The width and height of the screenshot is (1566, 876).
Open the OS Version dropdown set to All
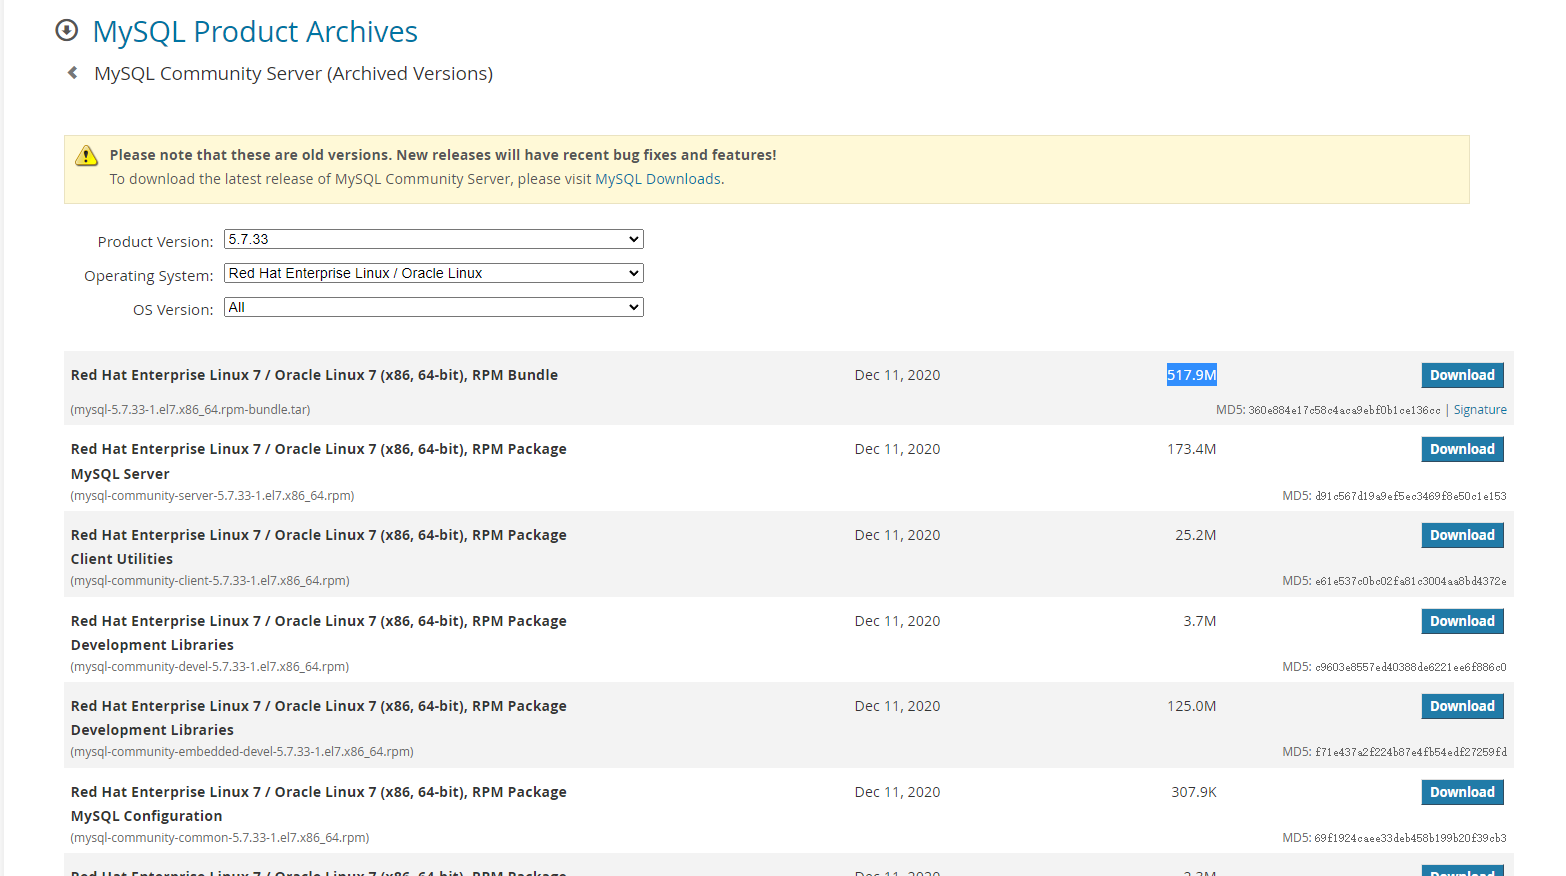pos(433,307)
